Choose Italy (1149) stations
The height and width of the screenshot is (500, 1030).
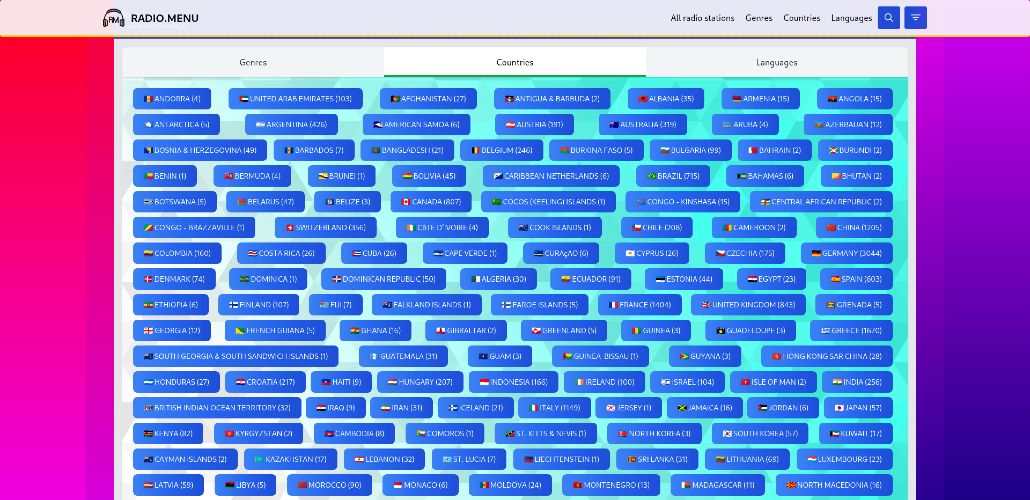click(554, 407)
